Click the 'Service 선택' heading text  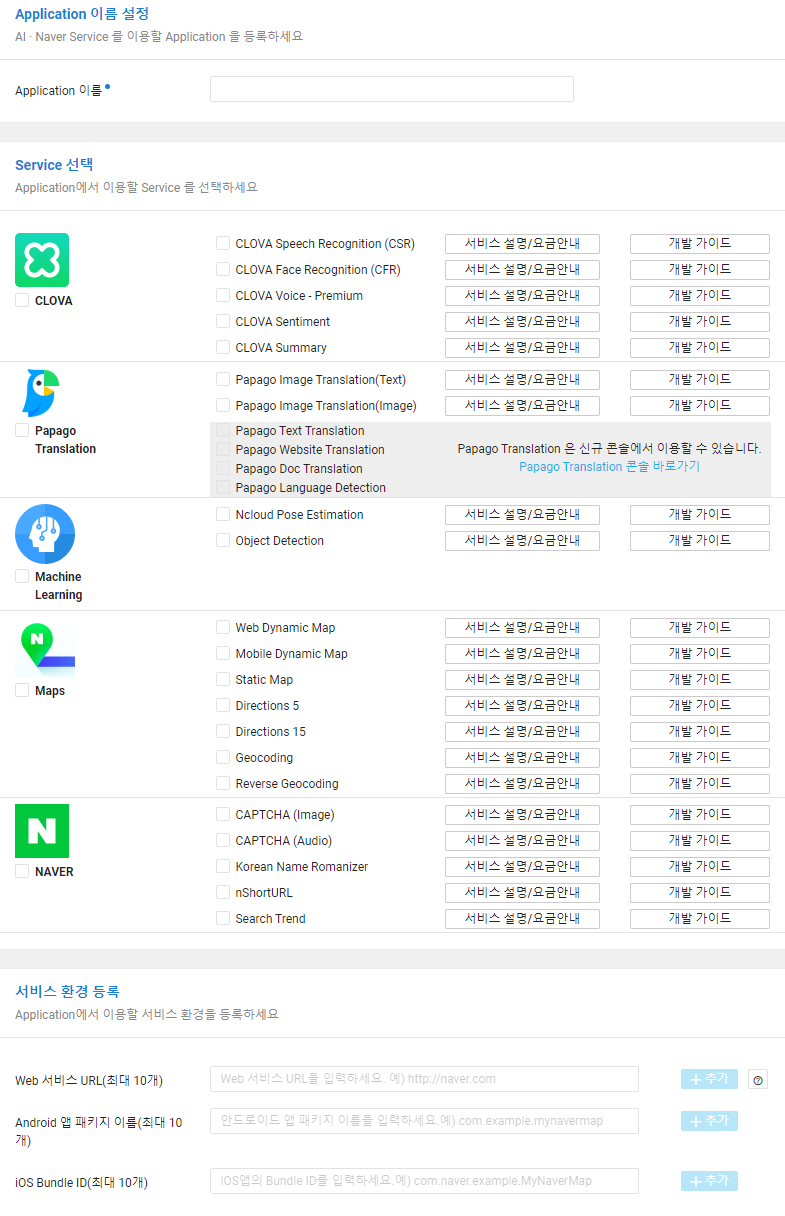54,165
